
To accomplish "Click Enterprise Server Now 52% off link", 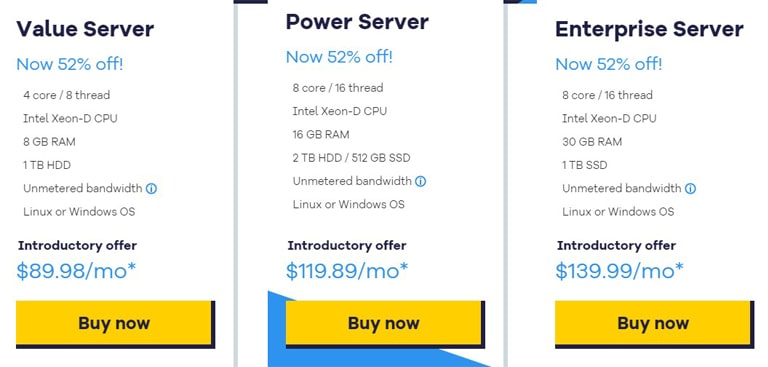I will click(608, 64).
